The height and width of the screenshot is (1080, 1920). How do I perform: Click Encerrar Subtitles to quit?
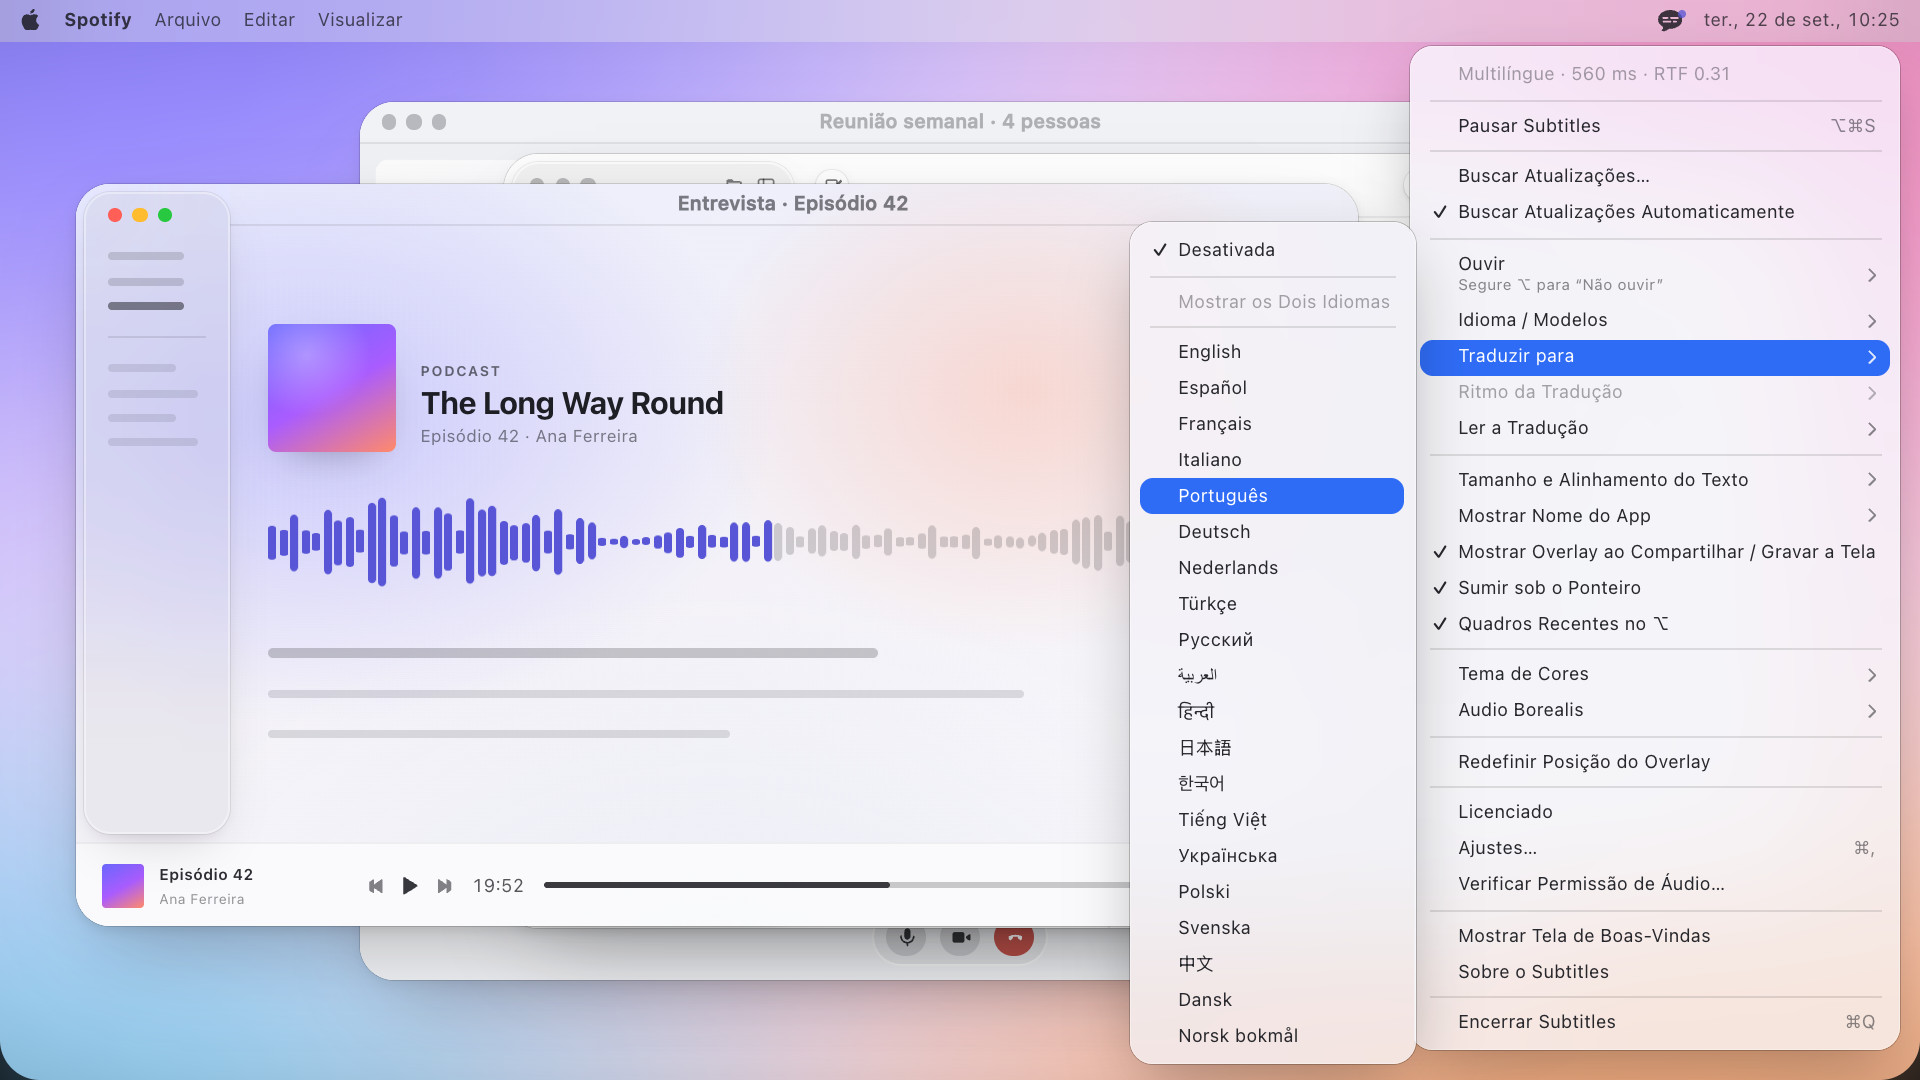point(1655,1022)
